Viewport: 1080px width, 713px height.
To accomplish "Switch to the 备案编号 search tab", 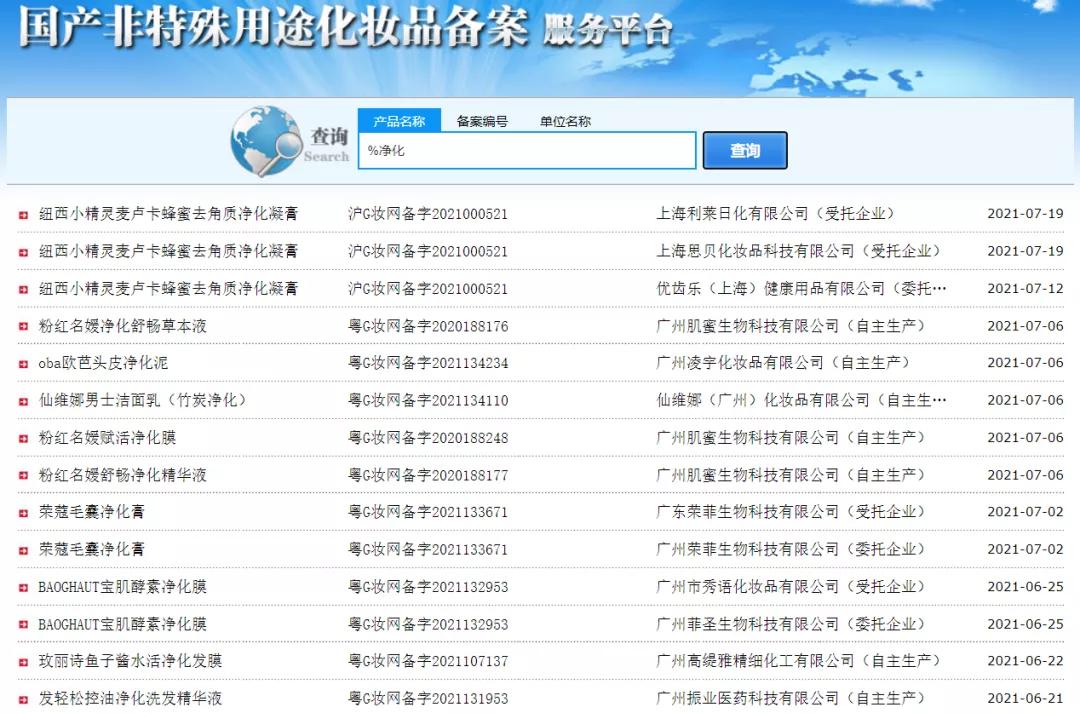I will tap(484, 120).
